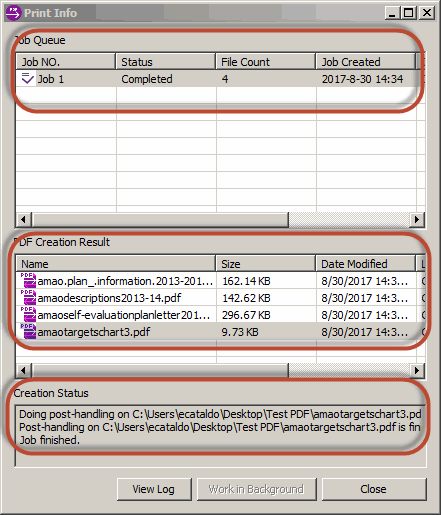
Task: Click the 142.62 KB size cell
Action: pyautogui.click(x=246, y=298)
